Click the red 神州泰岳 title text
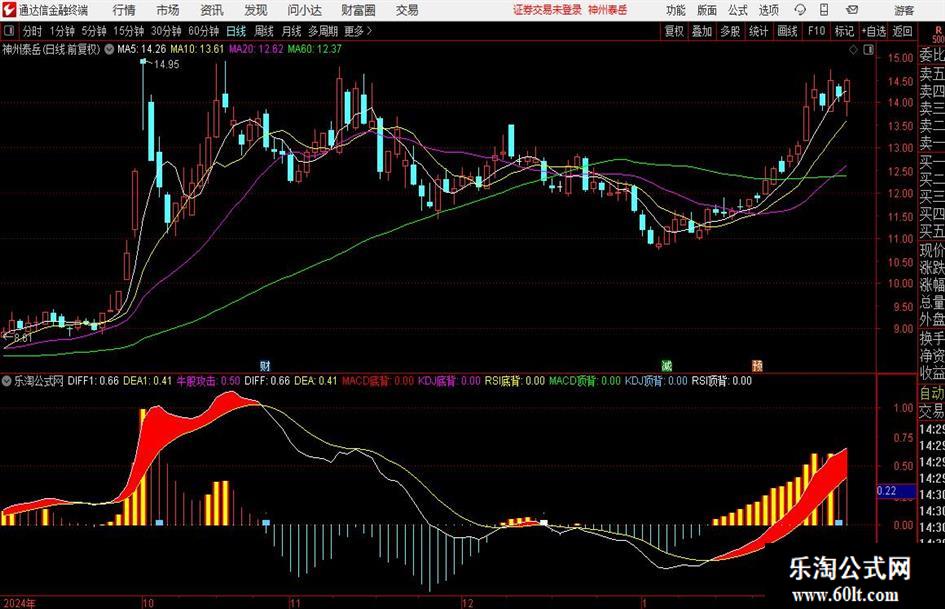The height and width of the screenshot is (609, 945). [x=608, y=10]
